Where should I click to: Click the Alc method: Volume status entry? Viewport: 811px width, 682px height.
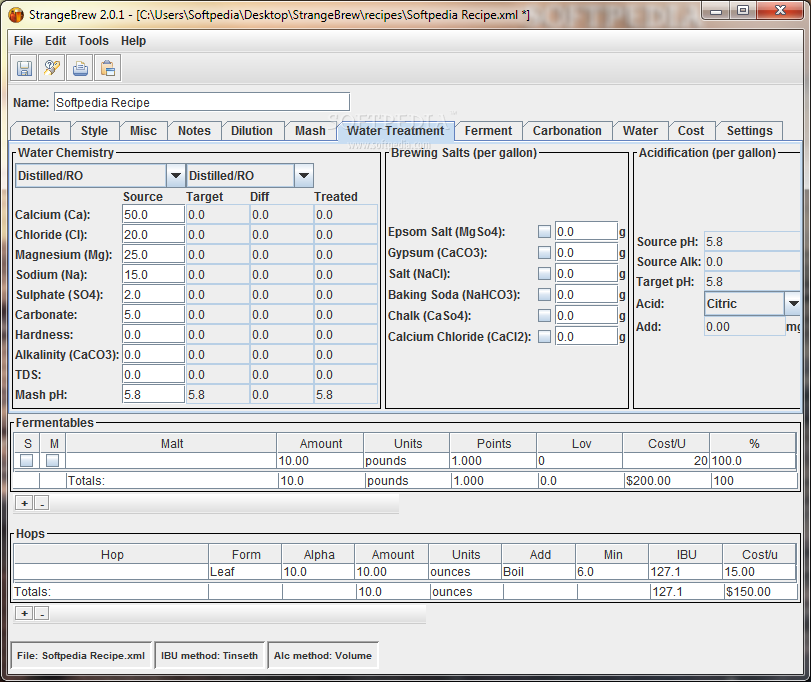323,656
